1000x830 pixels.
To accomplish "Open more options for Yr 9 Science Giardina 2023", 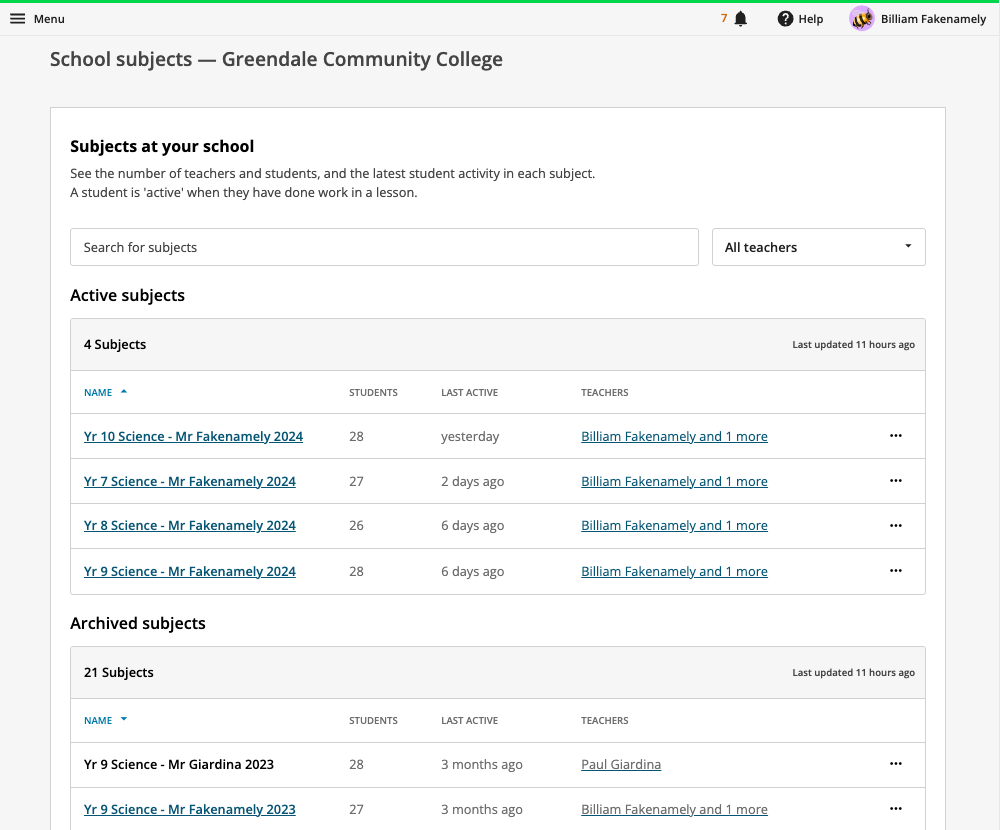I will pyautogui.click(x=895, y=764).
